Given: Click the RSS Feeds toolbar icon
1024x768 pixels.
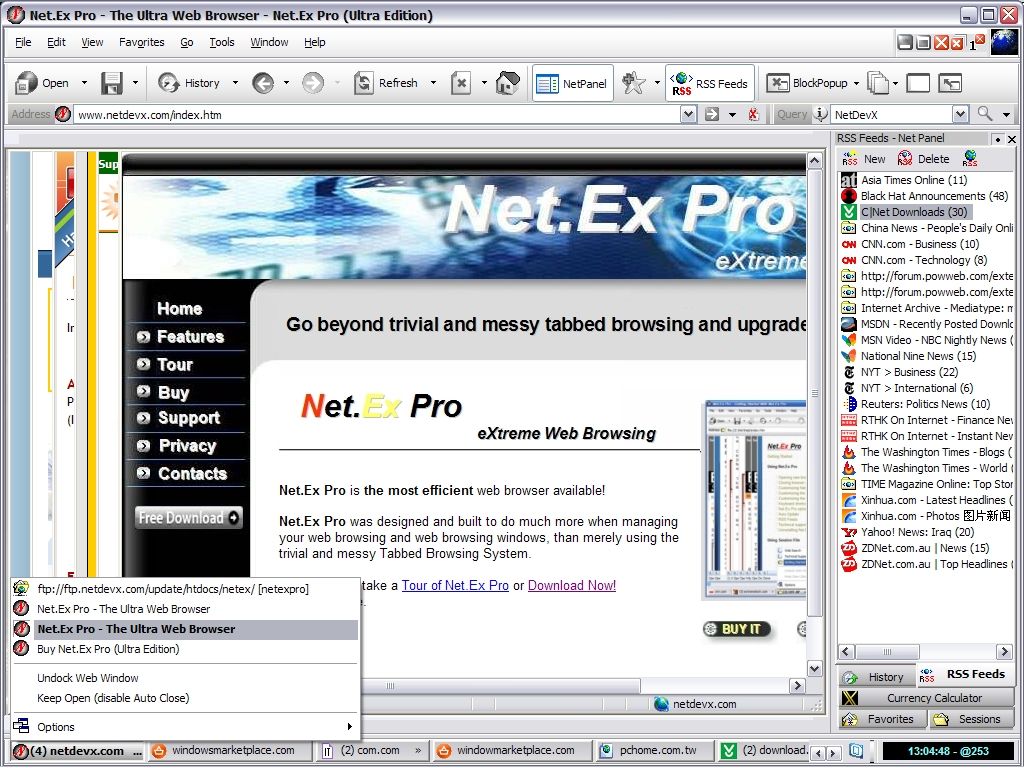Looking at the screenshot, I should (x=681, y=84).
